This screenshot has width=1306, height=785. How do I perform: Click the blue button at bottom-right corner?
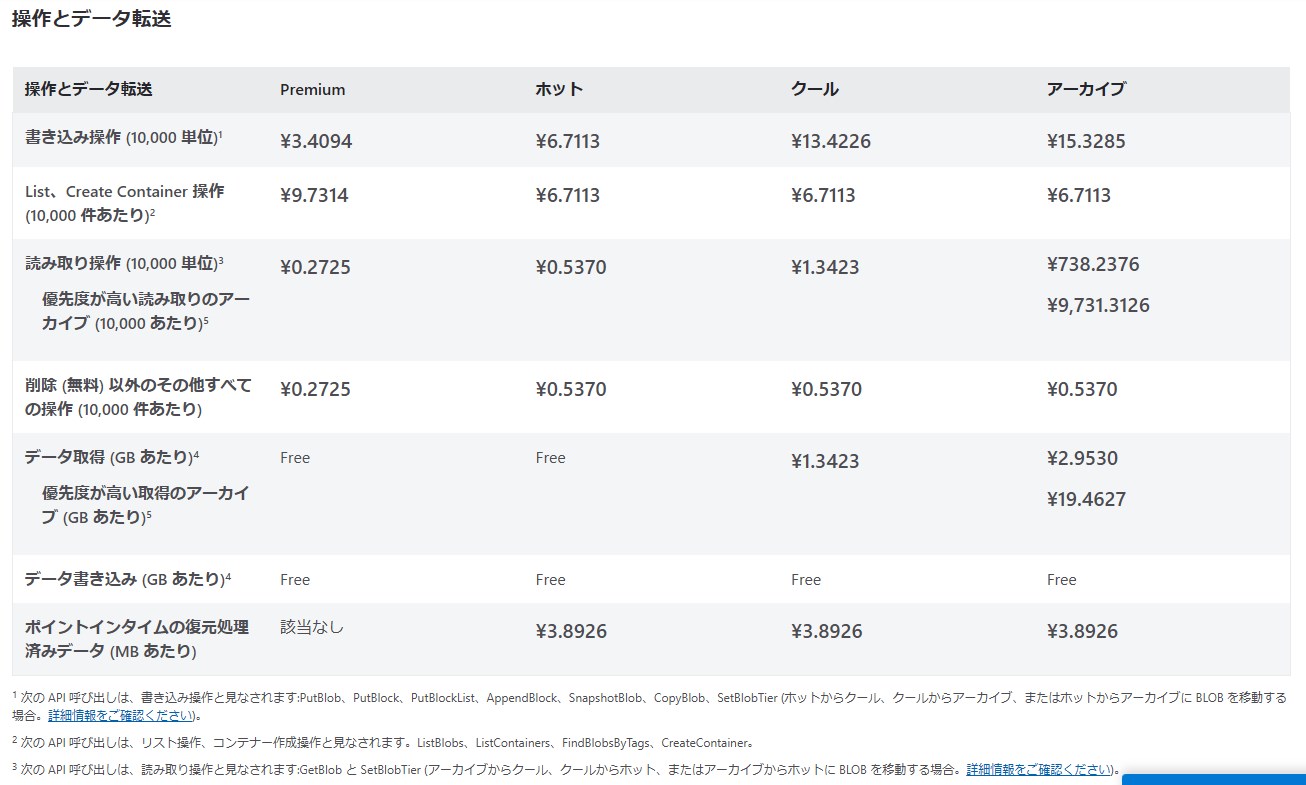tap(1213, 778)
